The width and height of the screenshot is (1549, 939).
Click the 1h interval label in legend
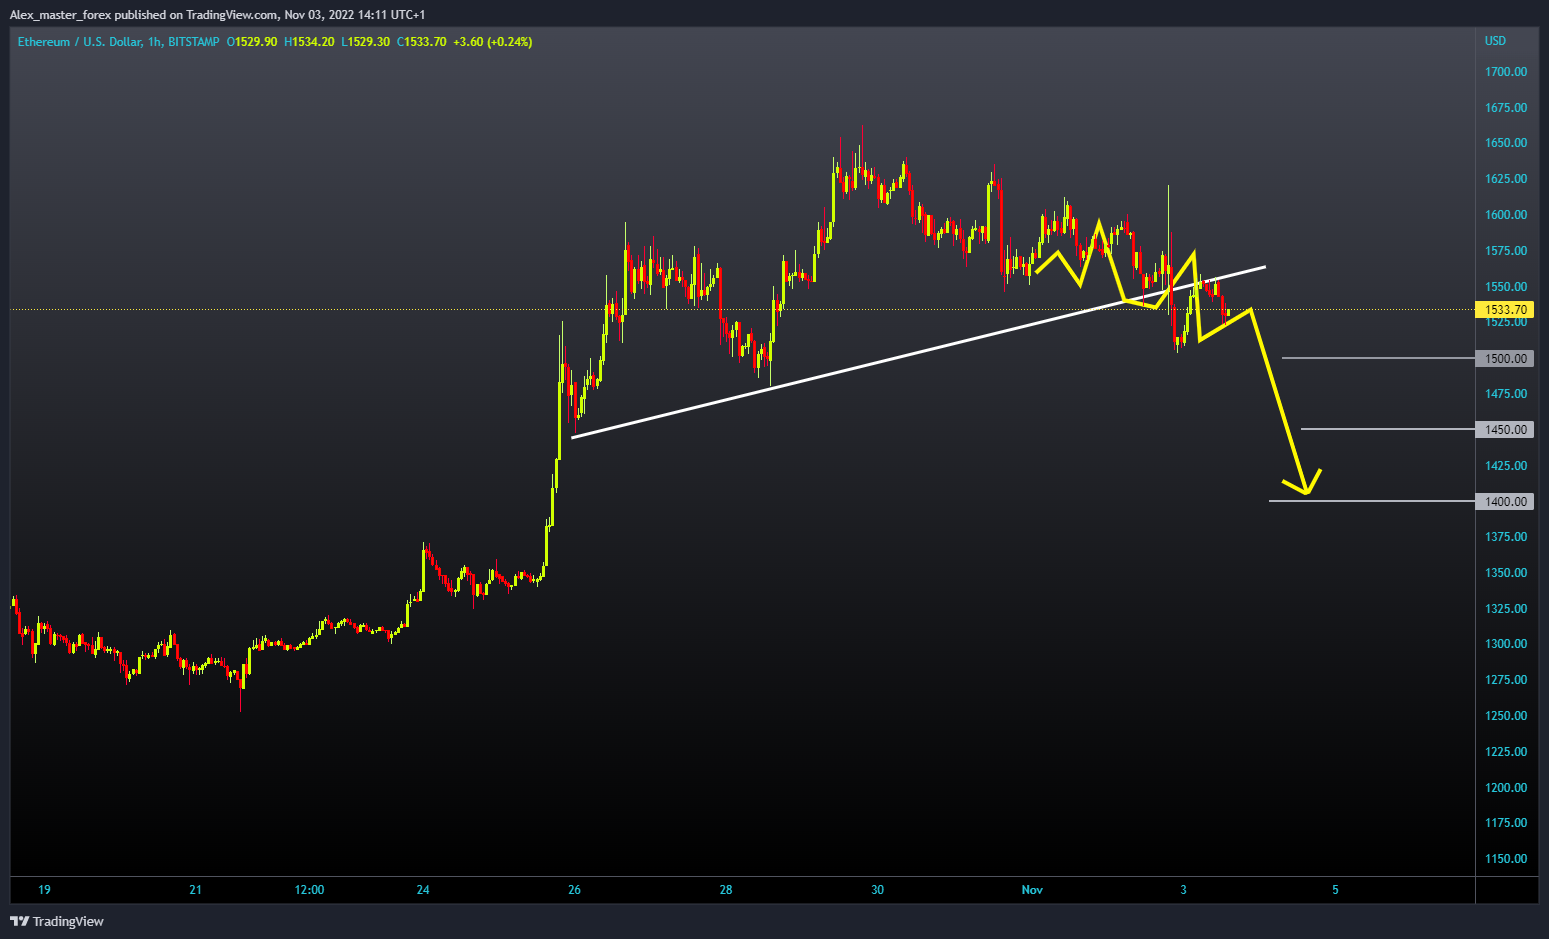click(x=154, y=42)
